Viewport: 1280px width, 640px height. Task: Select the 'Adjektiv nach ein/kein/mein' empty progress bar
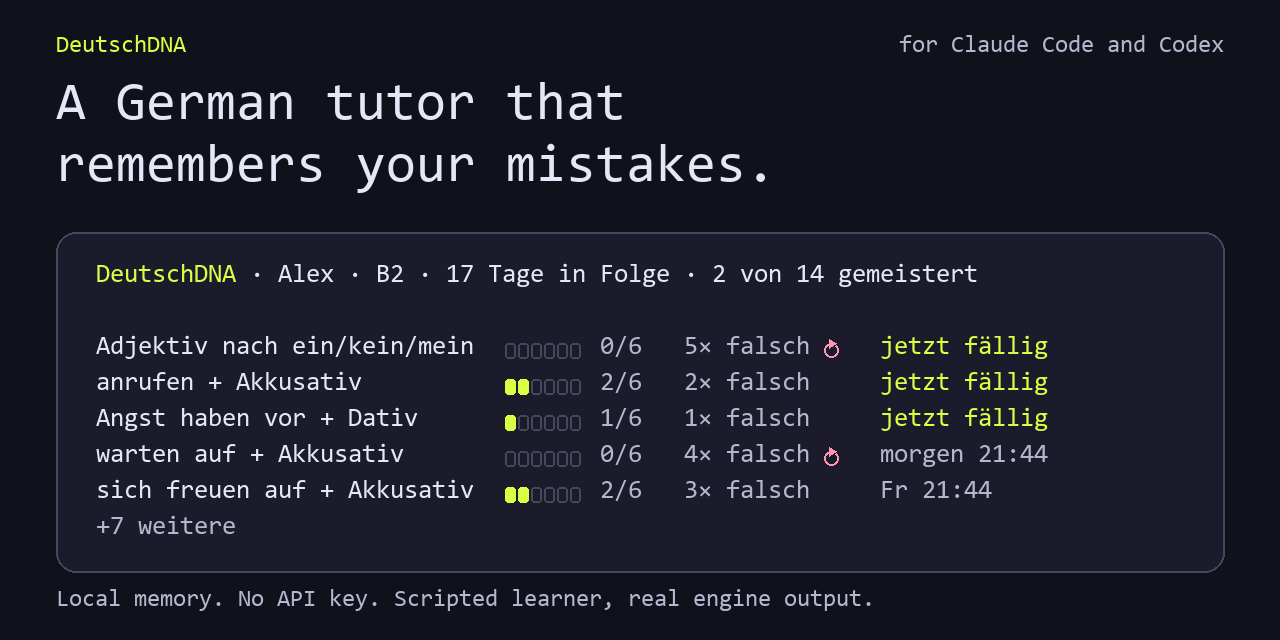[543, 351]
